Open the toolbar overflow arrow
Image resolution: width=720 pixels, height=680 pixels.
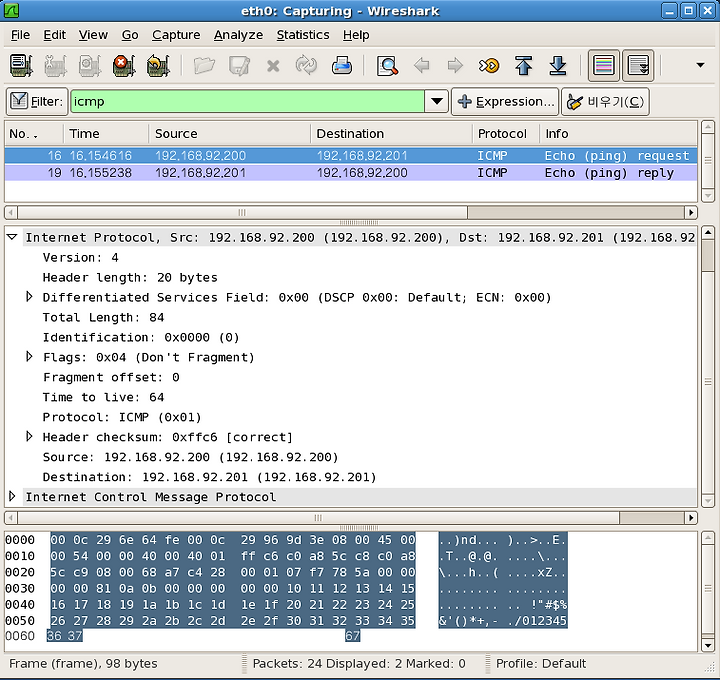[x=700, y=65]
